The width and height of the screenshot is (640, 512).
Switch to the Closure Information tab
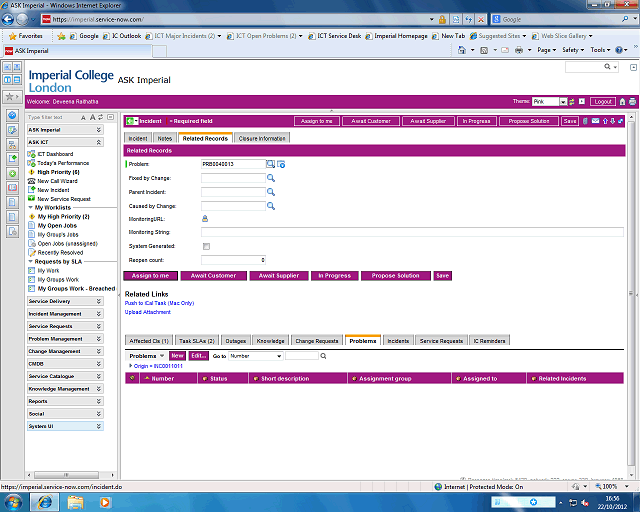262,138
